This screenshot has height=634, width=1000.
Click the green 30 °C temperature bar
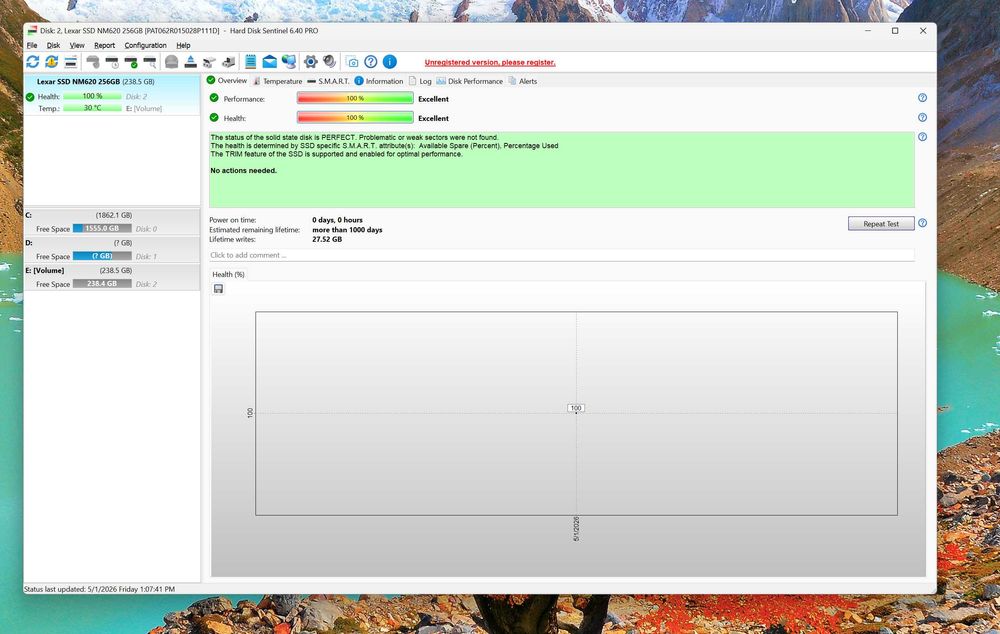(x=92, y=108)
